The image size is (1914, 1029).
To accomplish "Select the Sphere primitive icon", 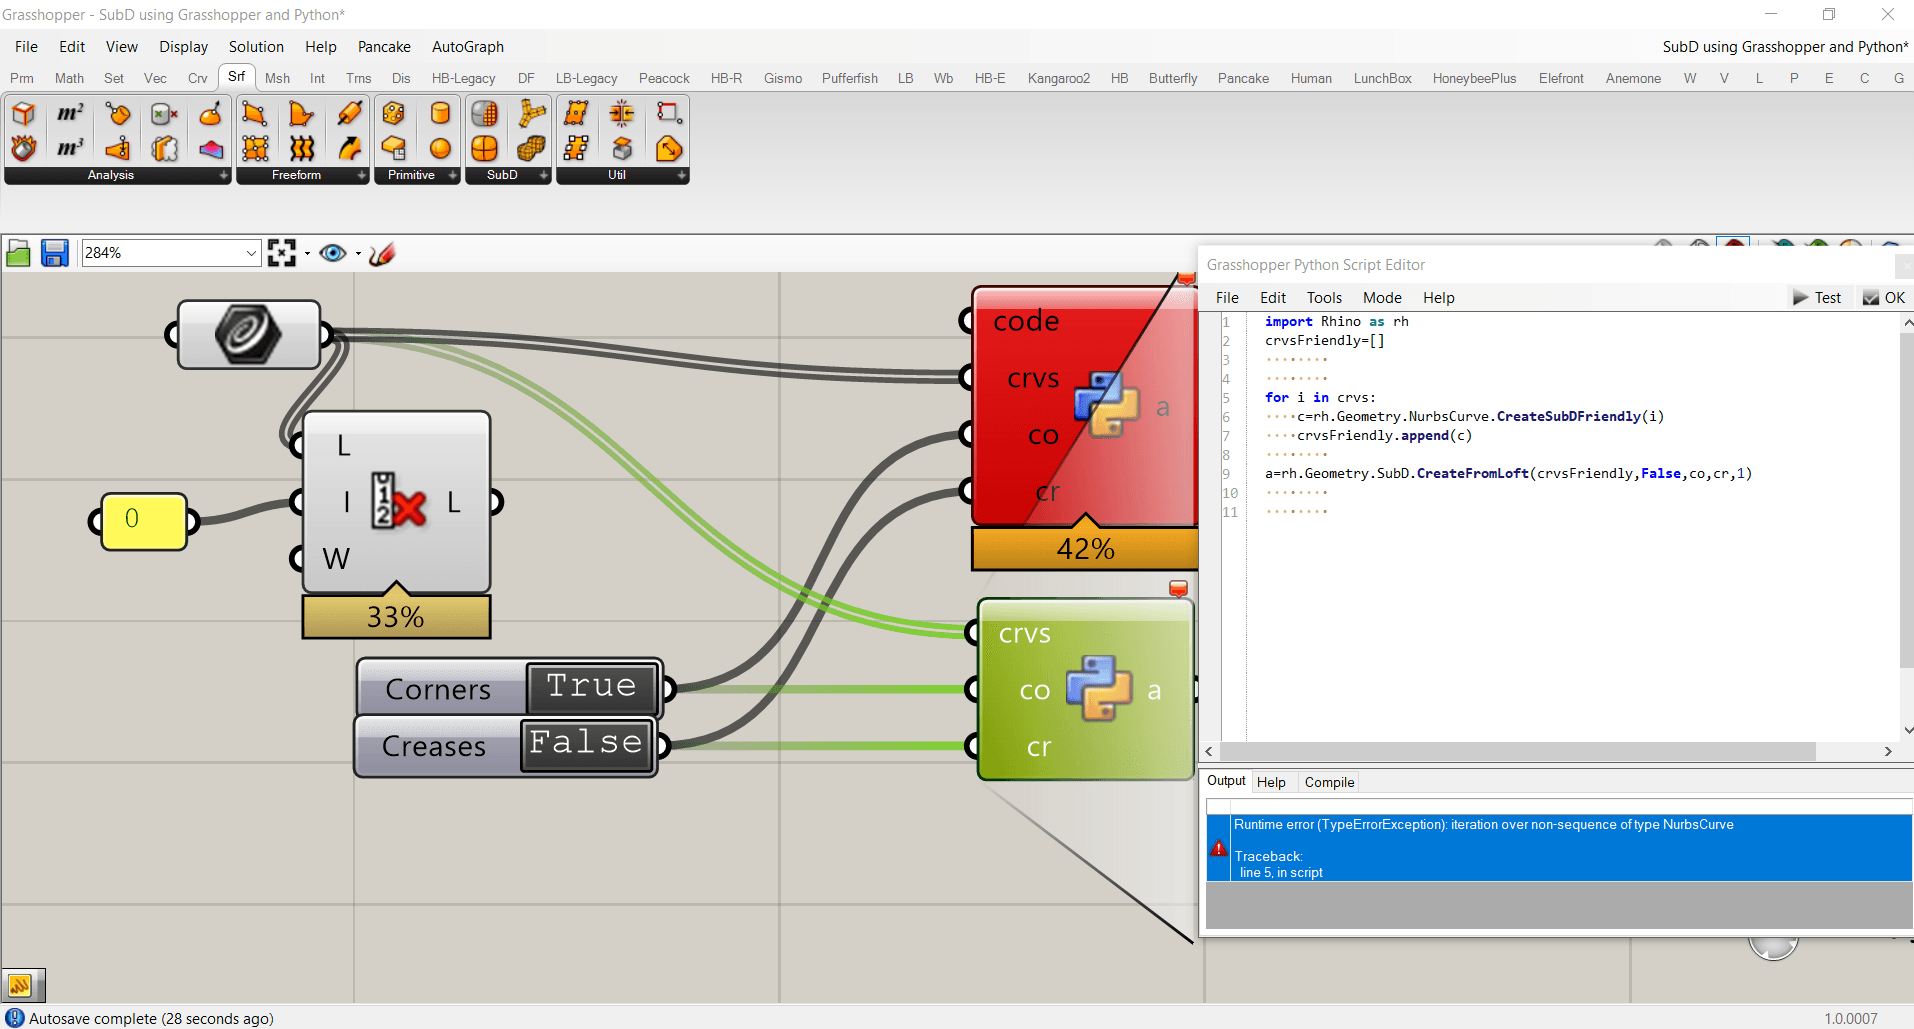I will tap(440, 149).
